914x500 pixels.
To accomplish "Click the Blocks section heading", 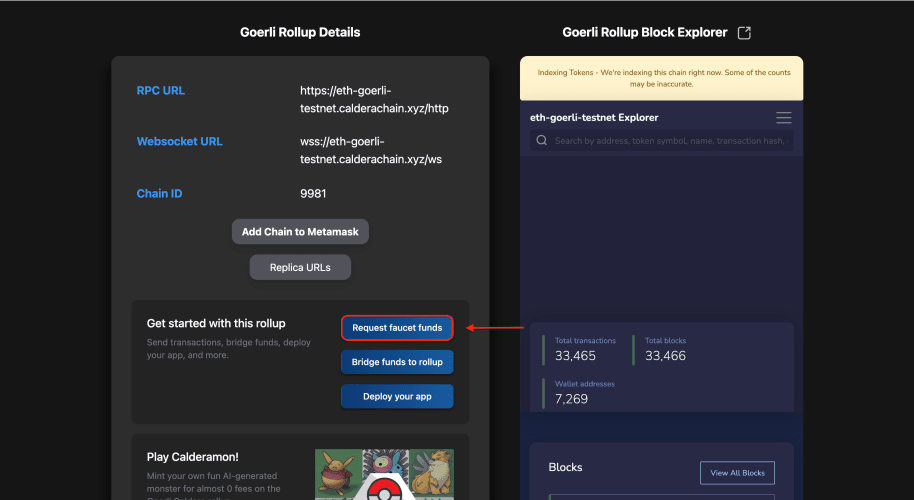I will click(x=565, y=467).
